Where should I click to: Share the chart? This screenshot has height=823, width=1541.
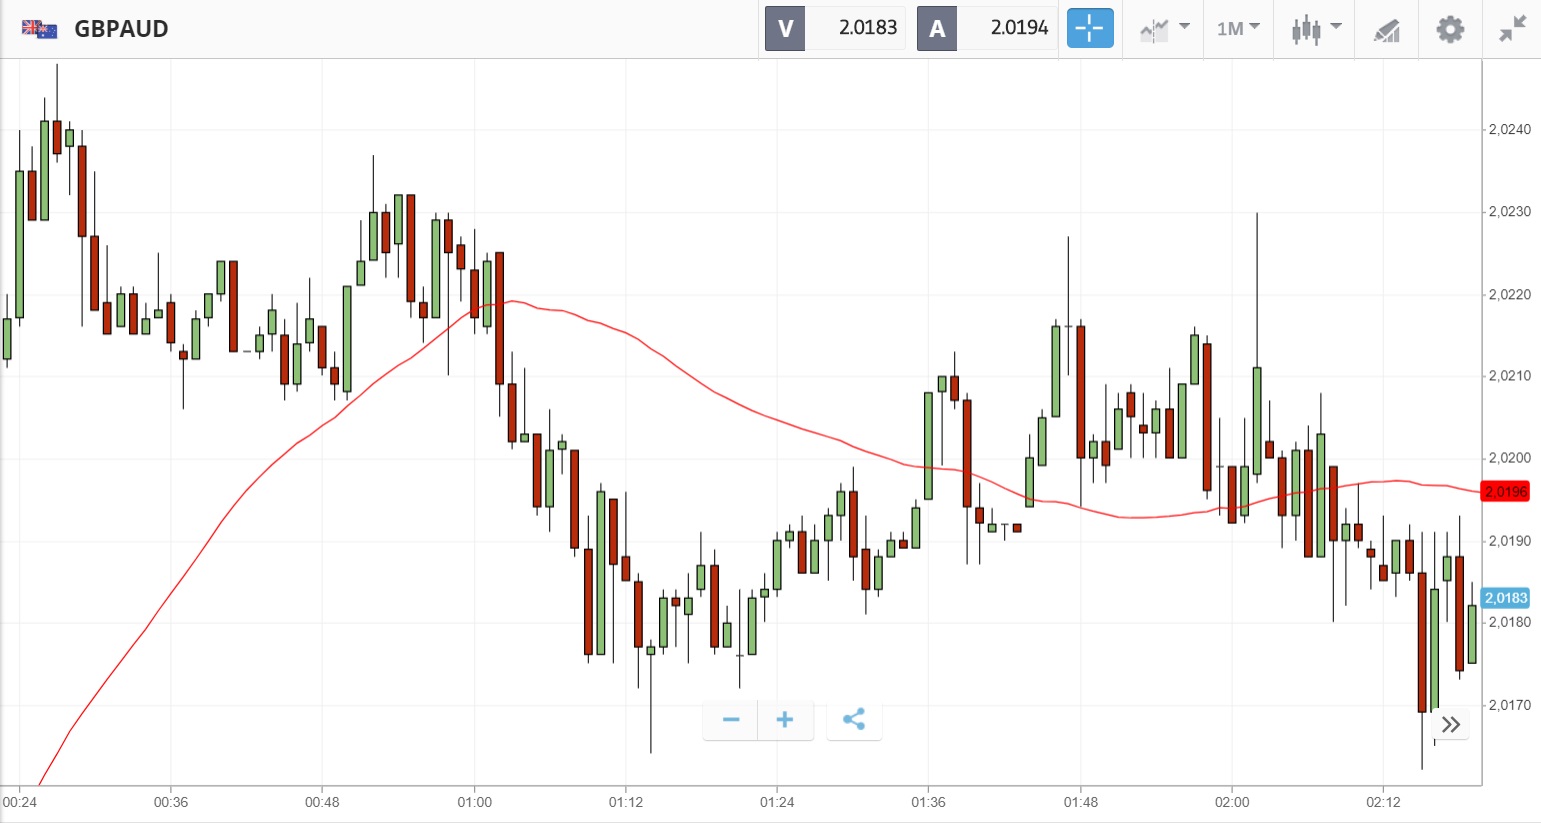point(854,720)
